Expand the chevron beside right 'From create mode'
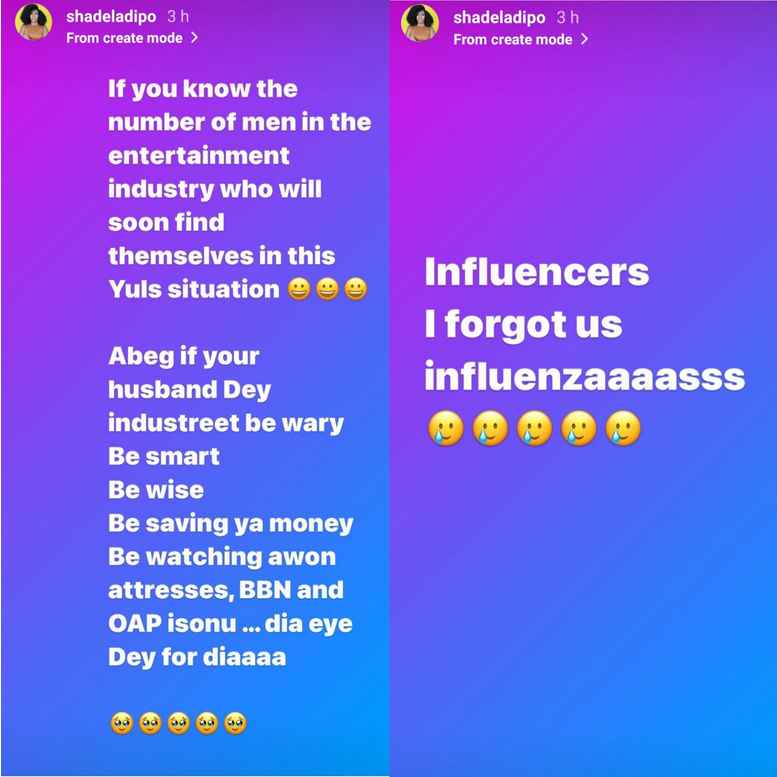777x777 pixels. tap(584, 39)
